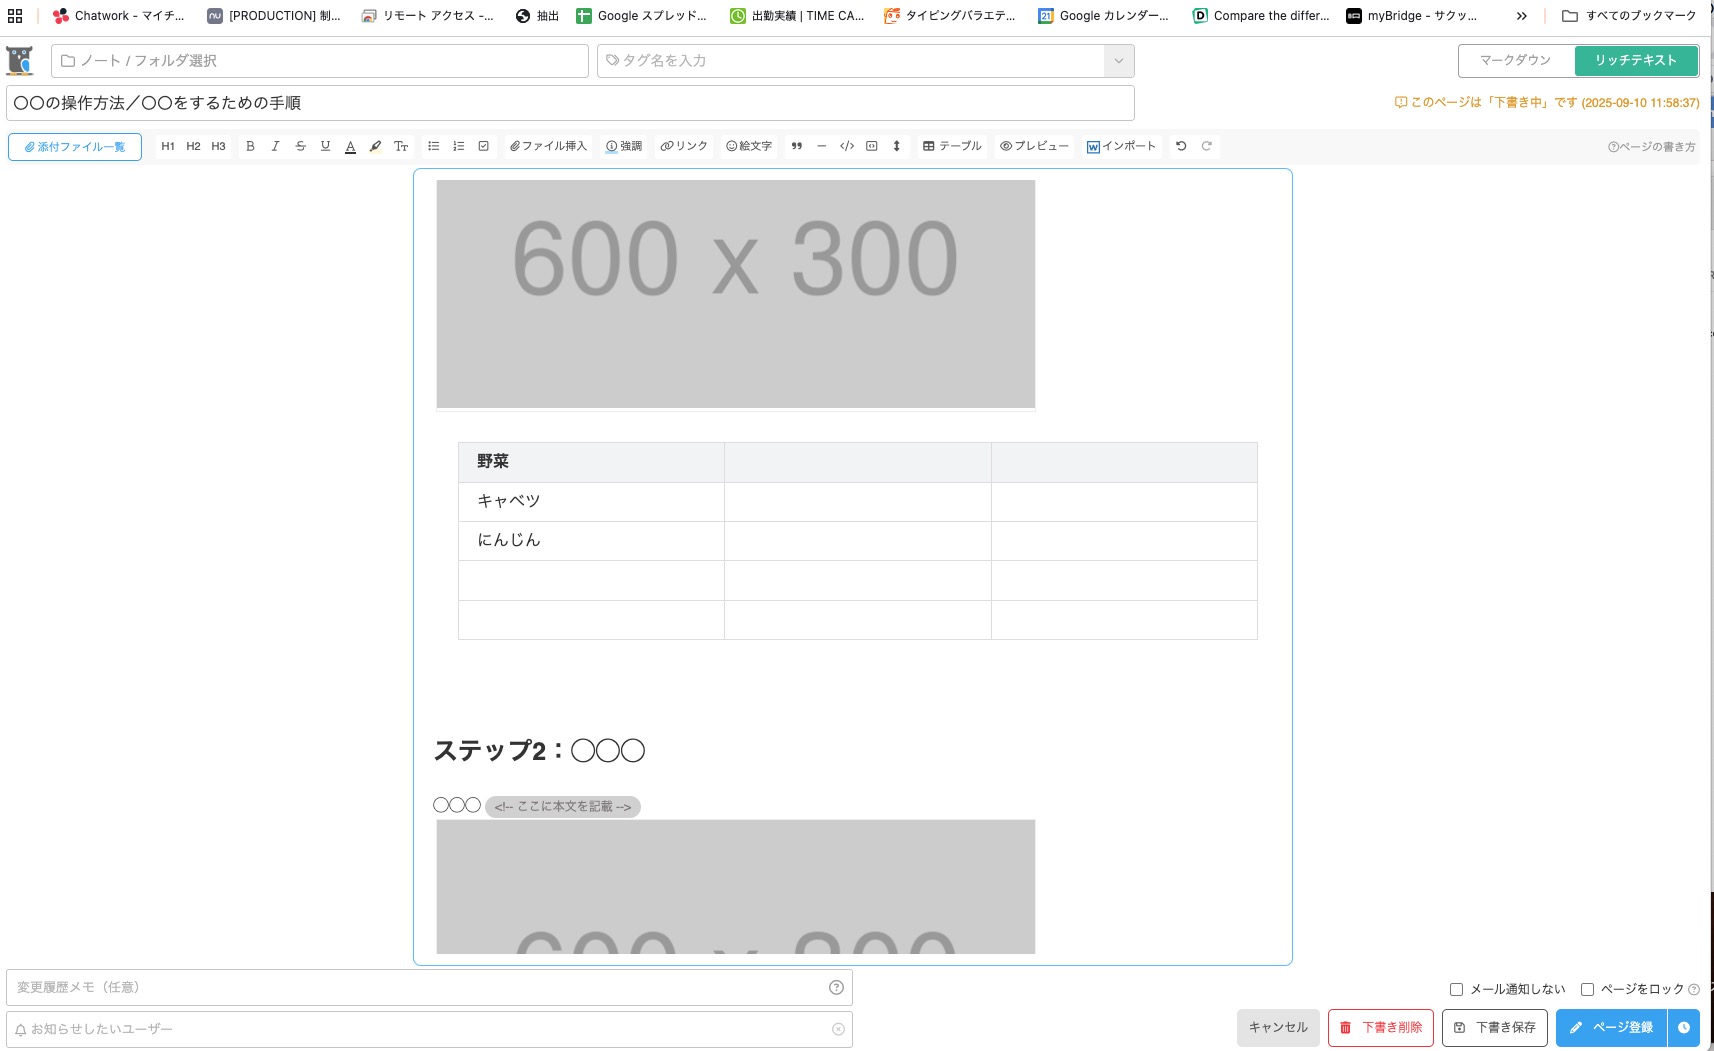Insert a blockquote with the quote icon
Viewport: 1714px width, 1051px height.
pyautogui.click(x=796, y=146)
